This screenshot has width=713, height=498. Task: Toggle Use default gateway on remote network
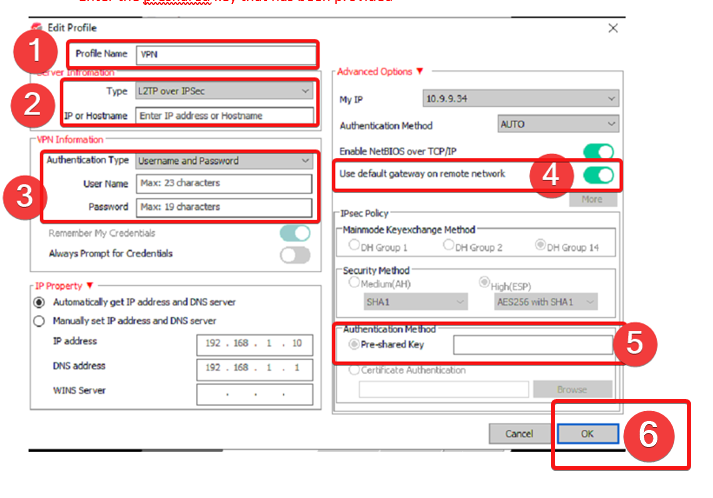coord(598,175)
